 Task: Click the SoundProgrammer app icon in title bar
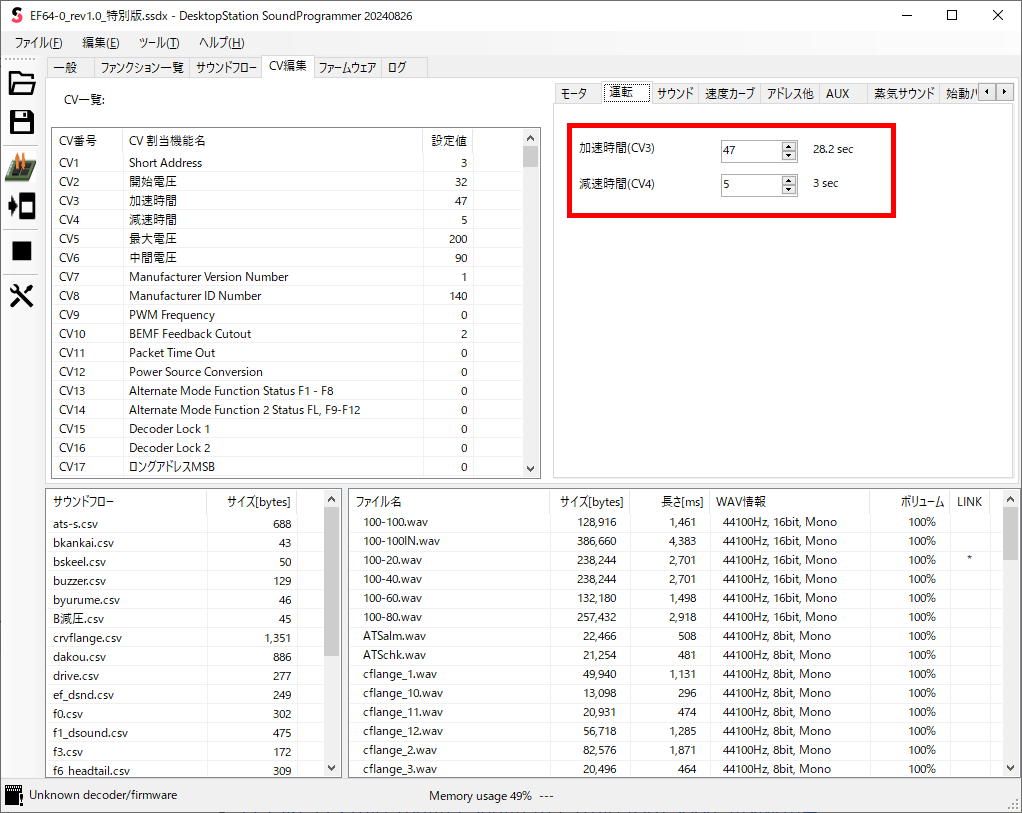click(x=16, y=16)
